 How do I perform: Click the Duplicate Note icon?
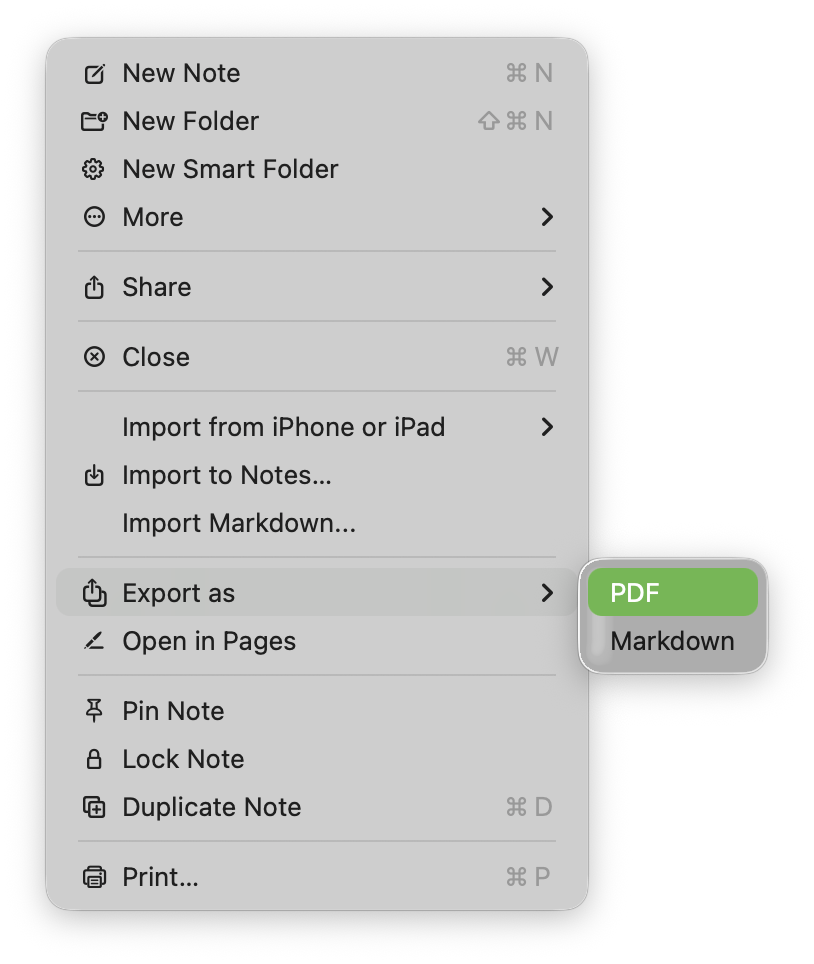click(x=94, y=807)
